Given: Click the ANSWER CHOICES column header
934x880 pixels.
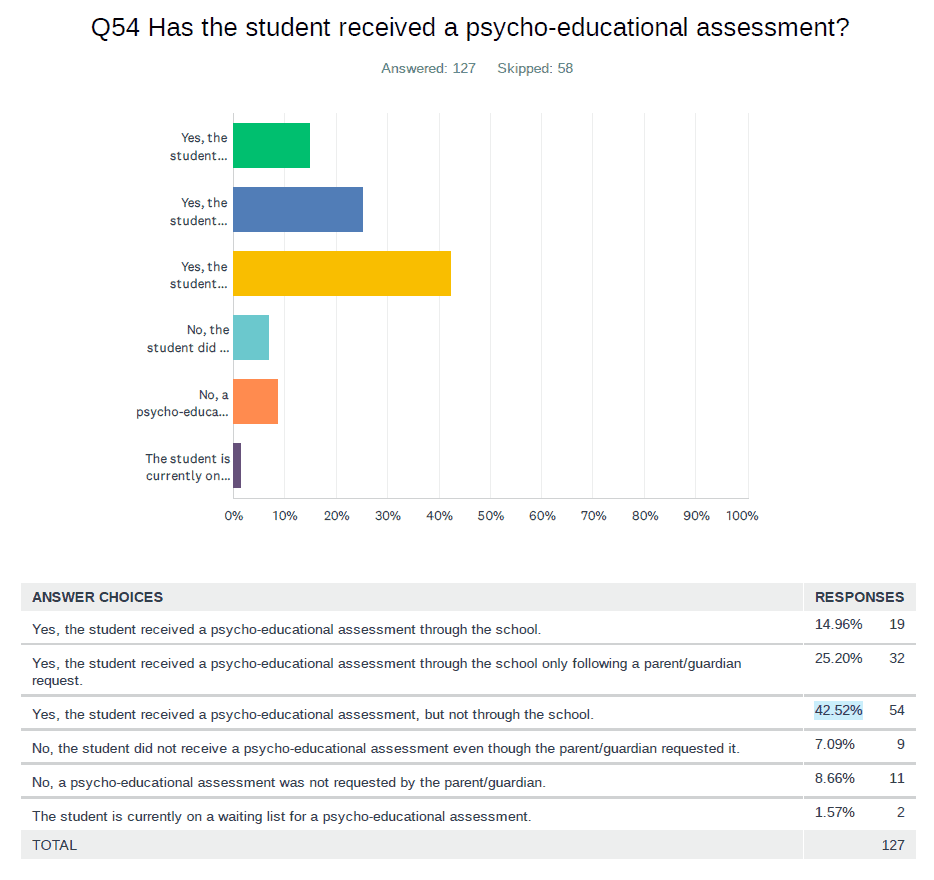Looking at the screenshot, I should point(97,597).
